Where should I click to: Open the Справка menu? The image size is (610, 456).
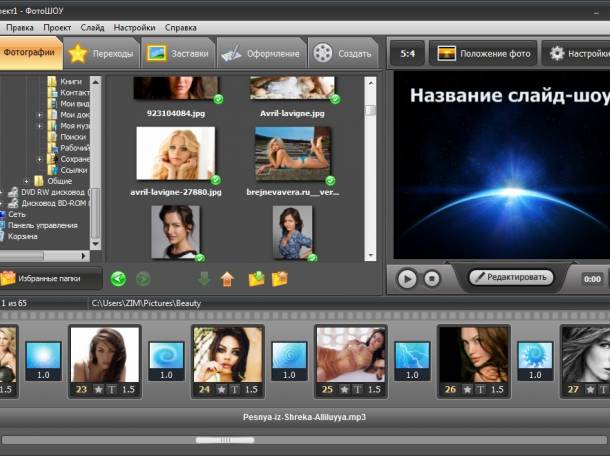point(181,28)
